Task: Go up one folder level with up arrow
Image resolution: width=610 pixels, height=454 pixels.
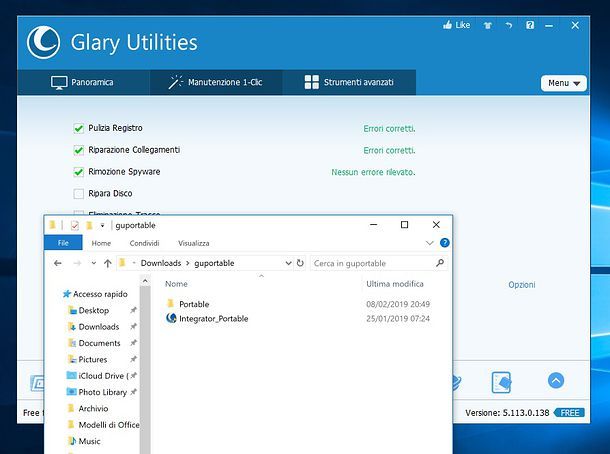Action: [108, 263]
